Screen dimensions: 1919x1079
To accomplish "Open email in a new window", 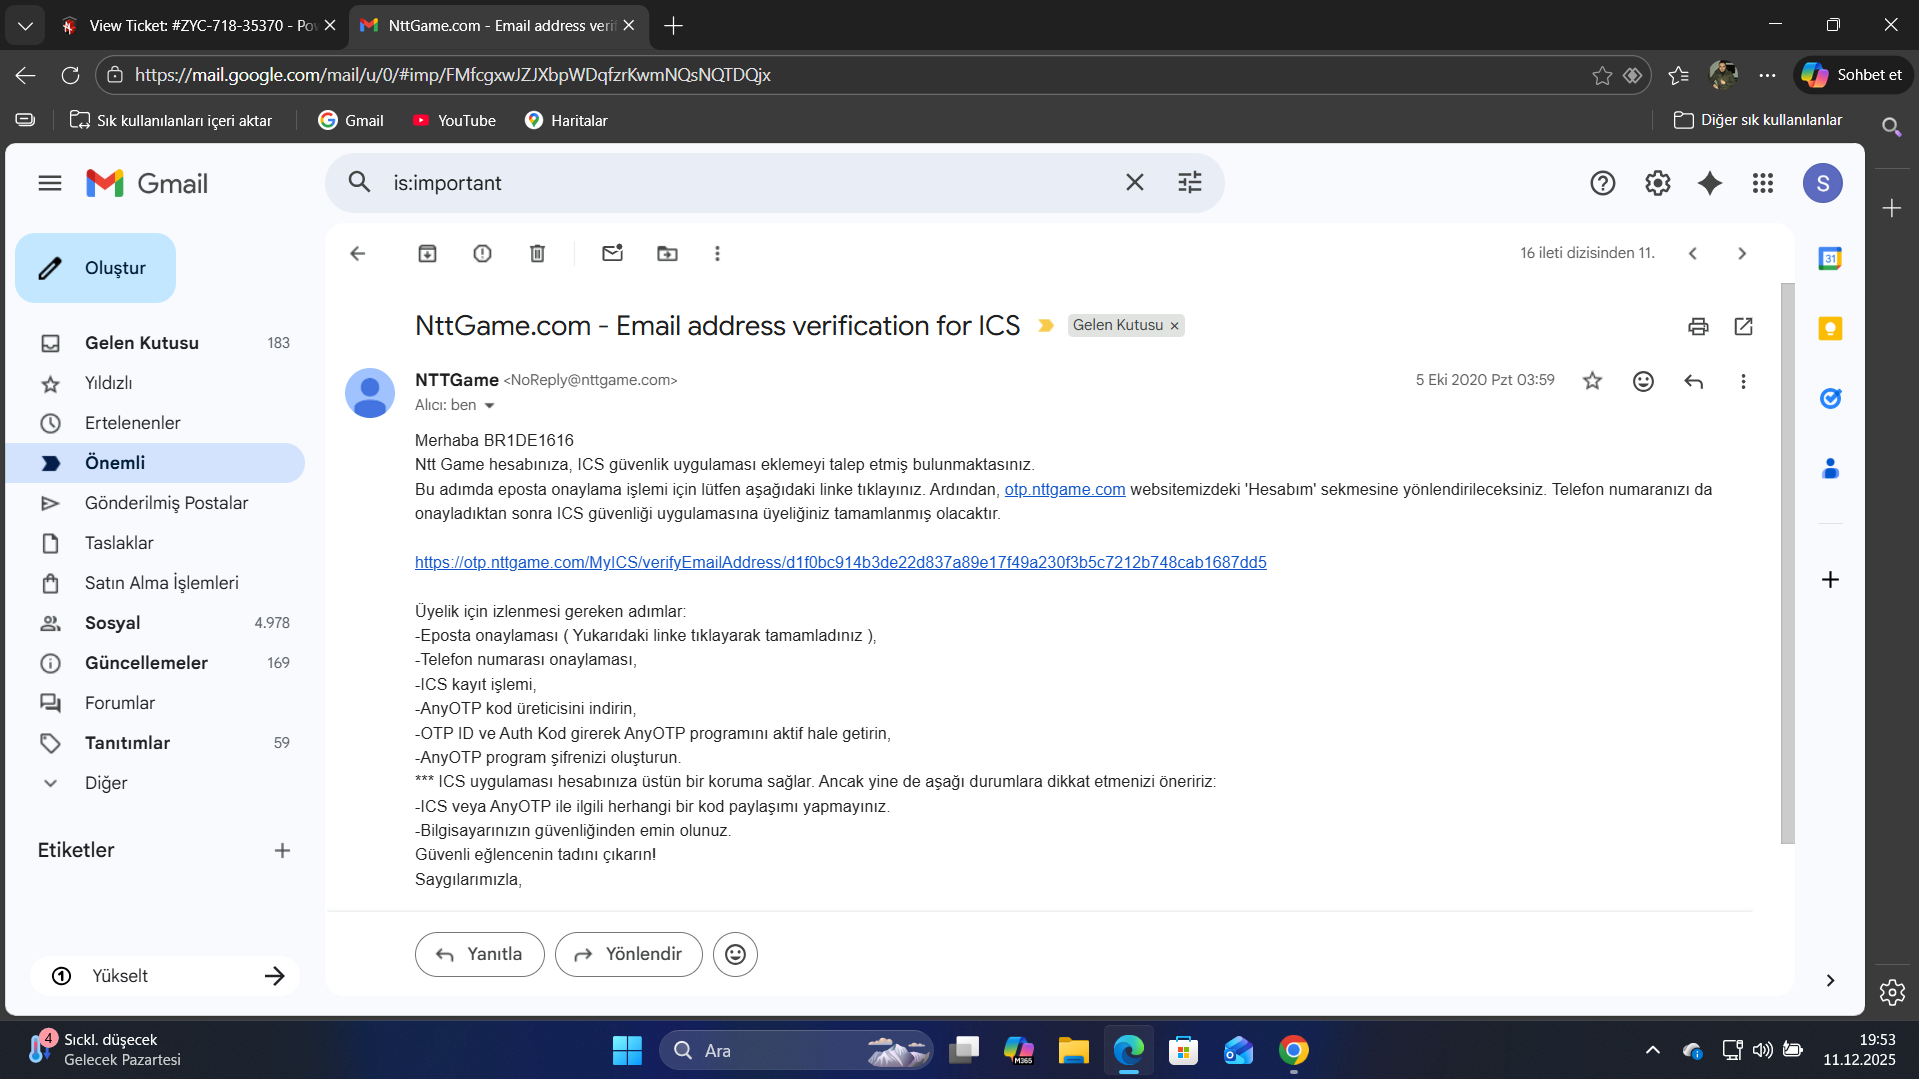I will pyautogui.click(x=1743, y=326).
